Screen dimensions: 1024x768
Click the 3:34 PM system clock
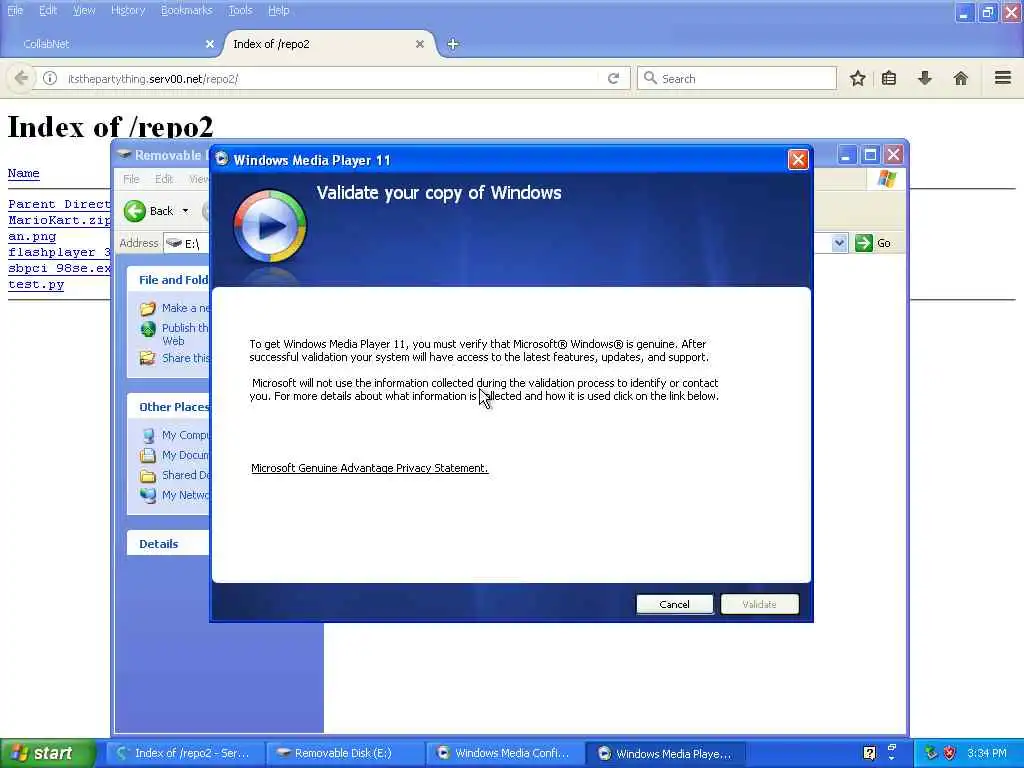click(987, 753)
